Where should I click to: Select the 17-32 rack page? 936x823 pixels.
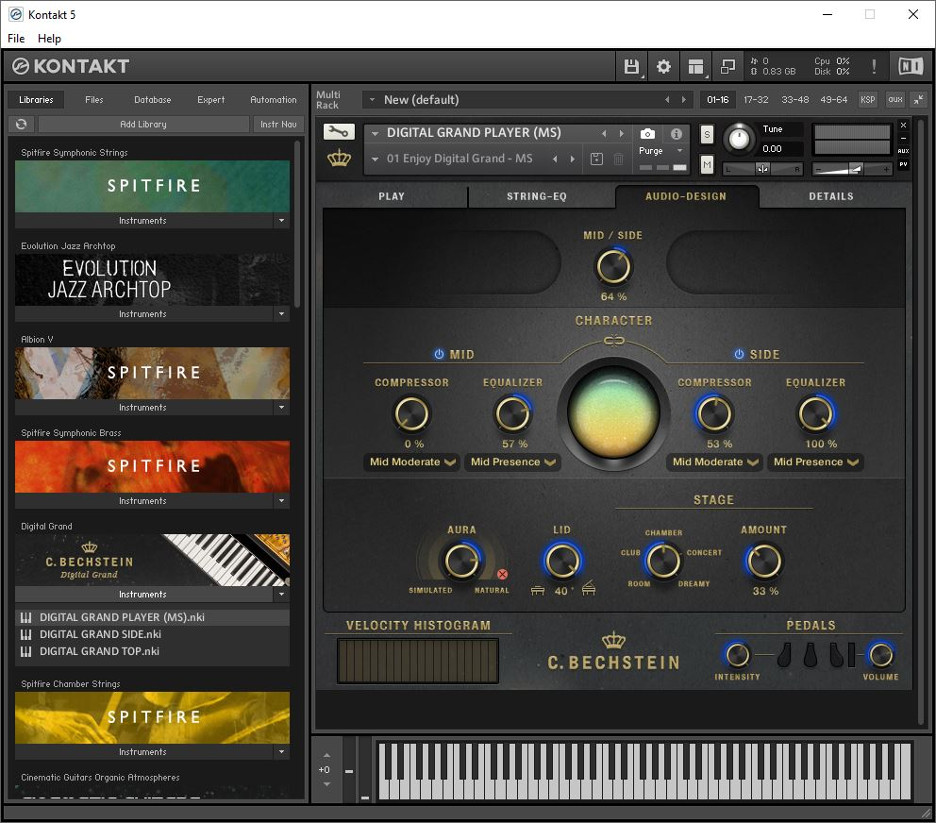756,100
